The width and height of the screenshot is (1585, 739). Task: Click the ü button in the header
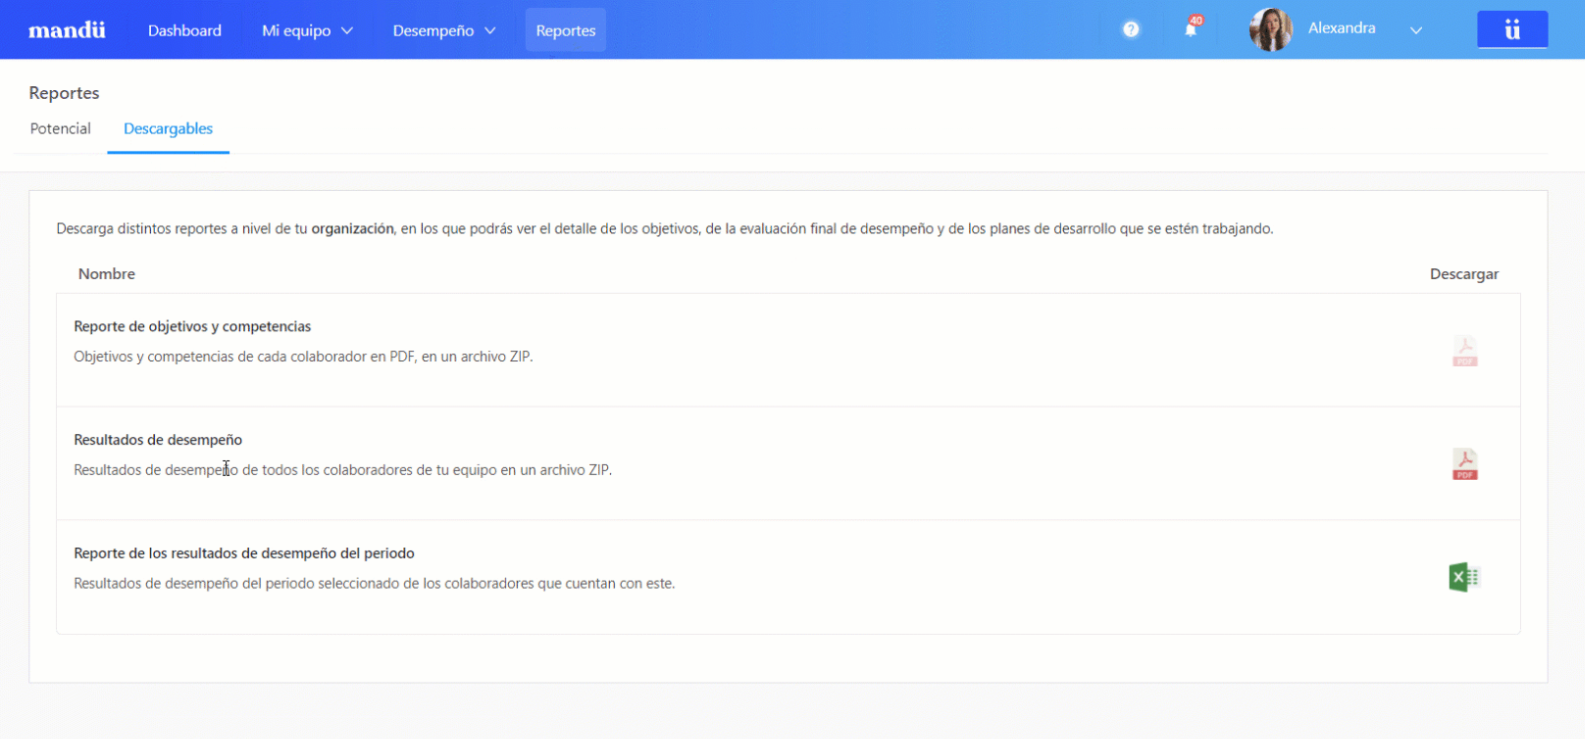pyautogui.click(x=1512, y=30)
